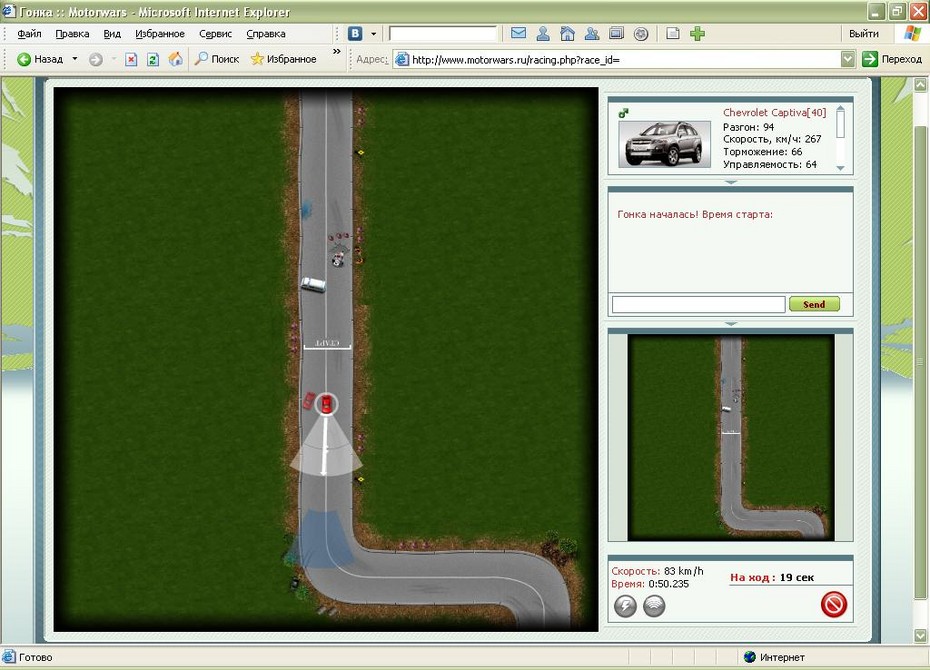Click the green plus icon in toolbar
The image size is (930, 670).
click(x=698, y=34)
